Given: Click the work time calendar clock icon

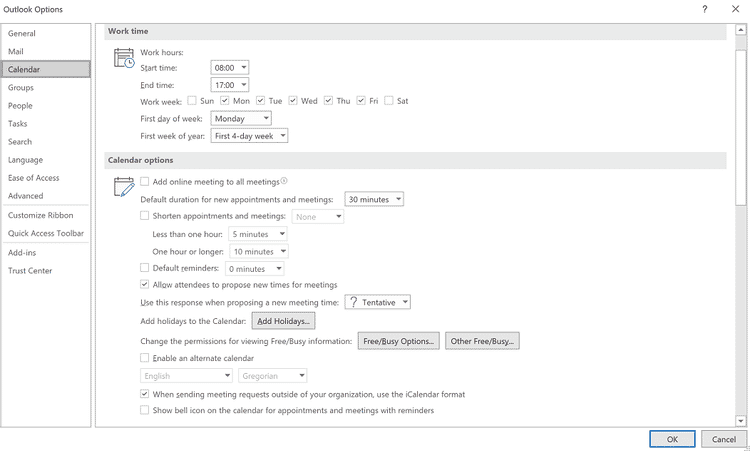Looking at the screenshot, I should 124,58.
